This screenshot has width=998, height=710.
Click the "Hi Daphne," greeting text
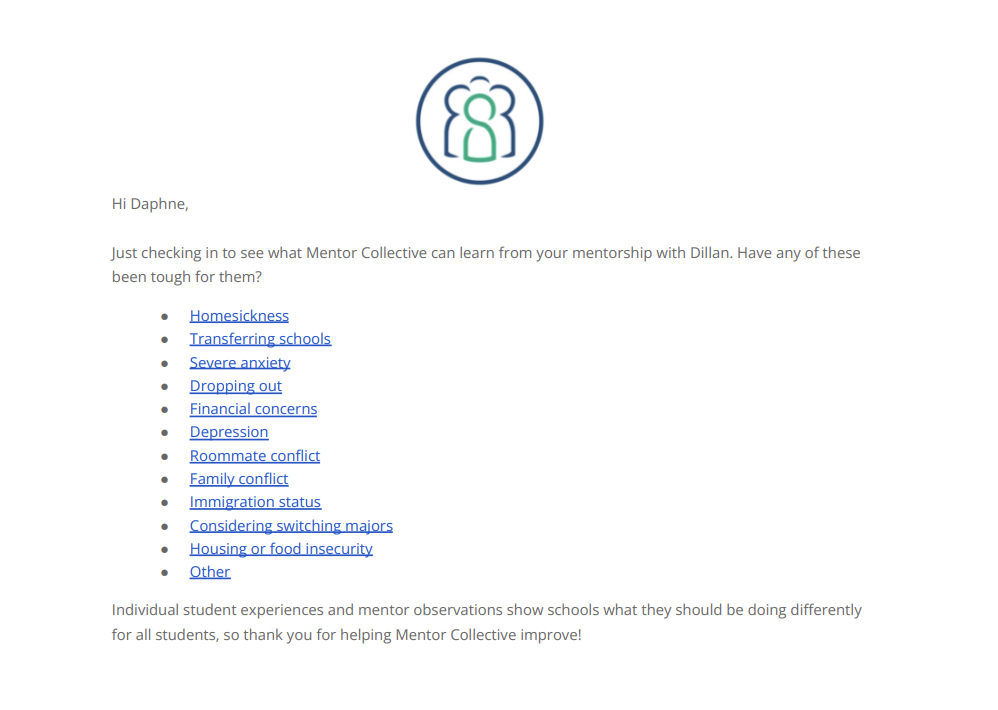pyautogui.click(x=150, y=204)
